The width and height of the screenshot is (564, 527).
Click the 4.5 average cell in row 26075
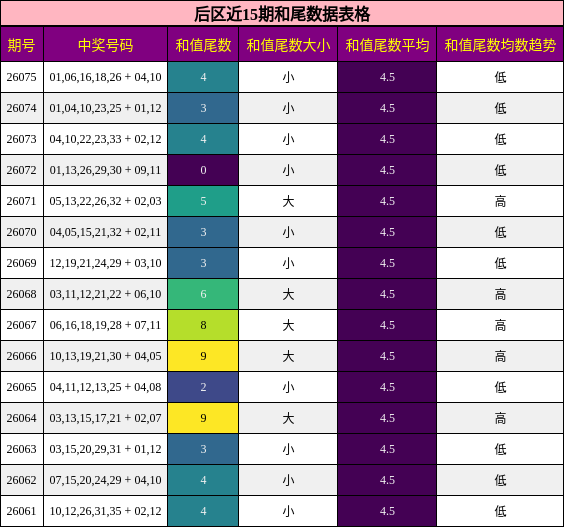(x=387, y=77)
